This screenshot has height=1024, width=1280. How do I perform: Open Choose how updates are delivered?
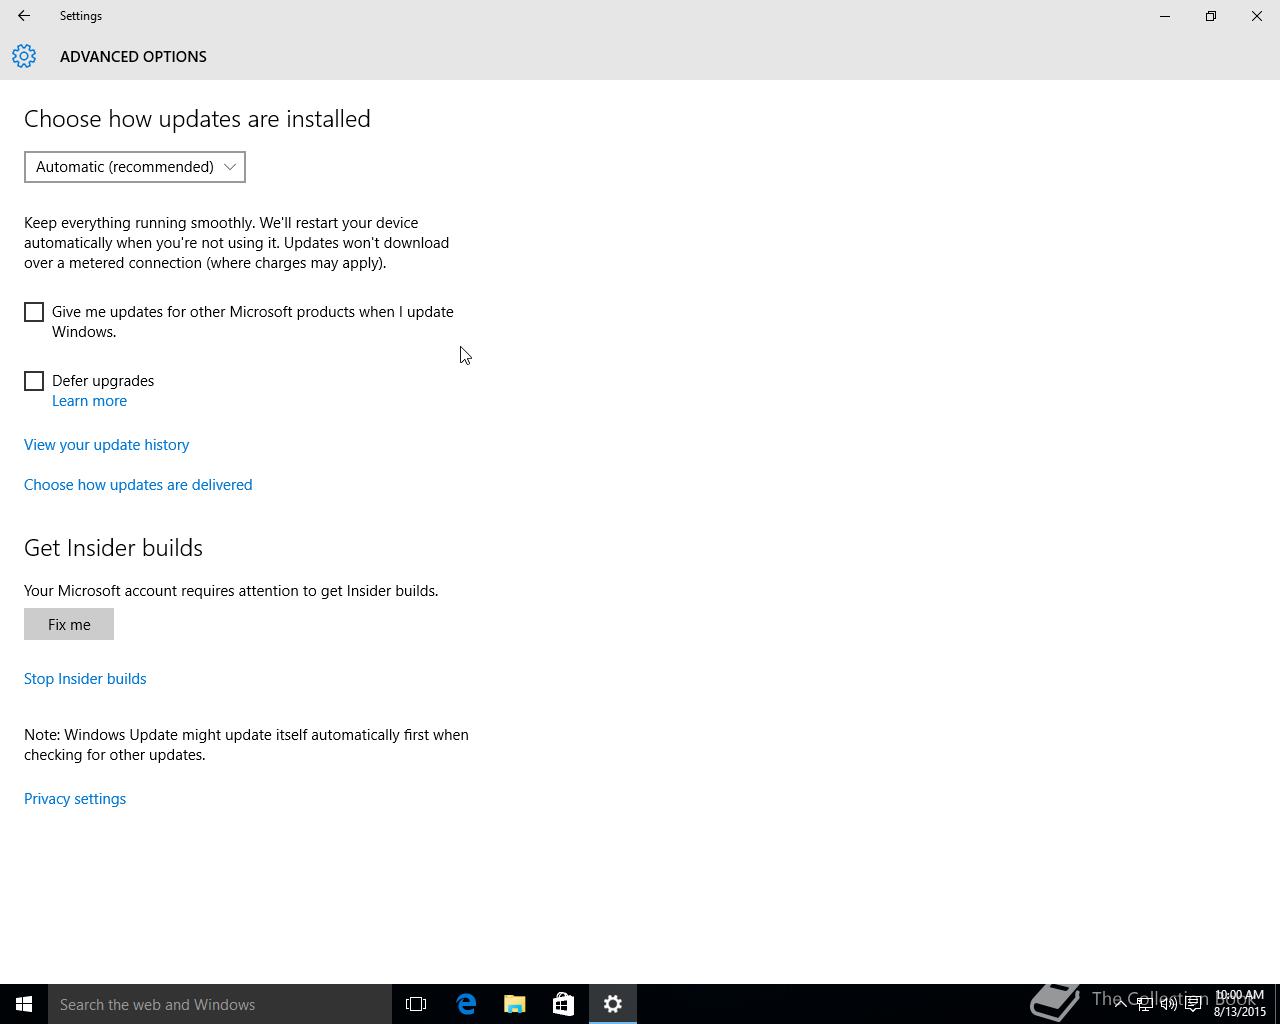138,485
